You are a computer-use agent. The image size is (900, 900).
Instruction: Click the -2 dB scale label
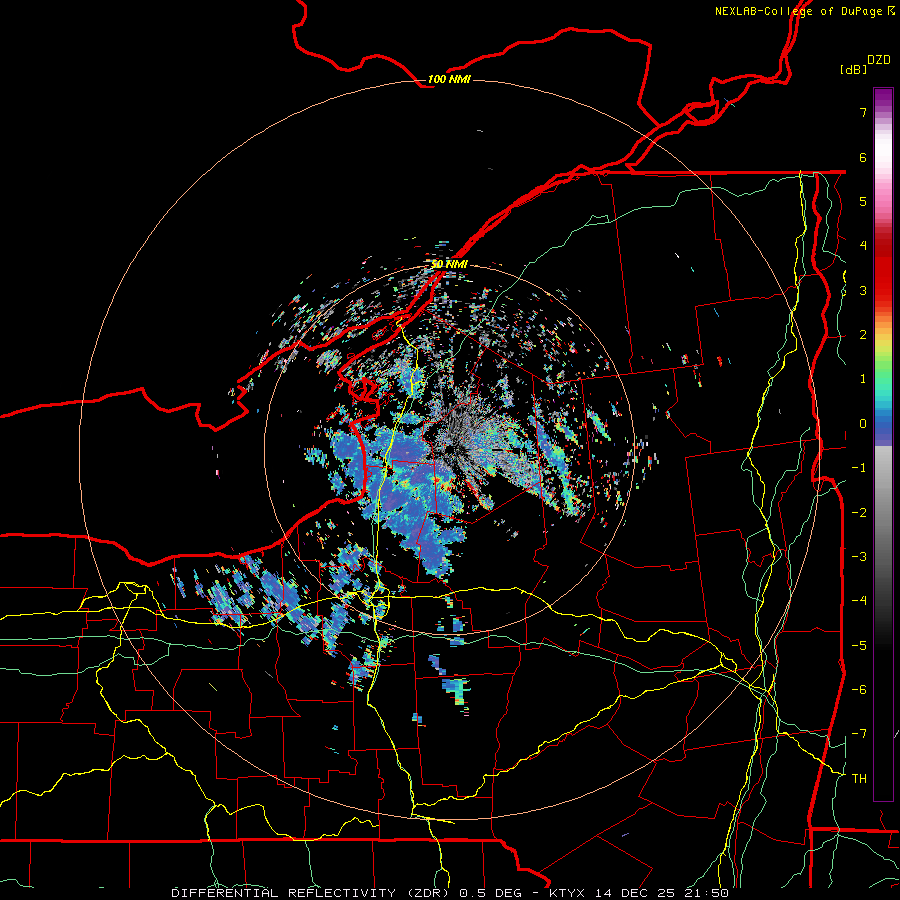tap(859, 513)
